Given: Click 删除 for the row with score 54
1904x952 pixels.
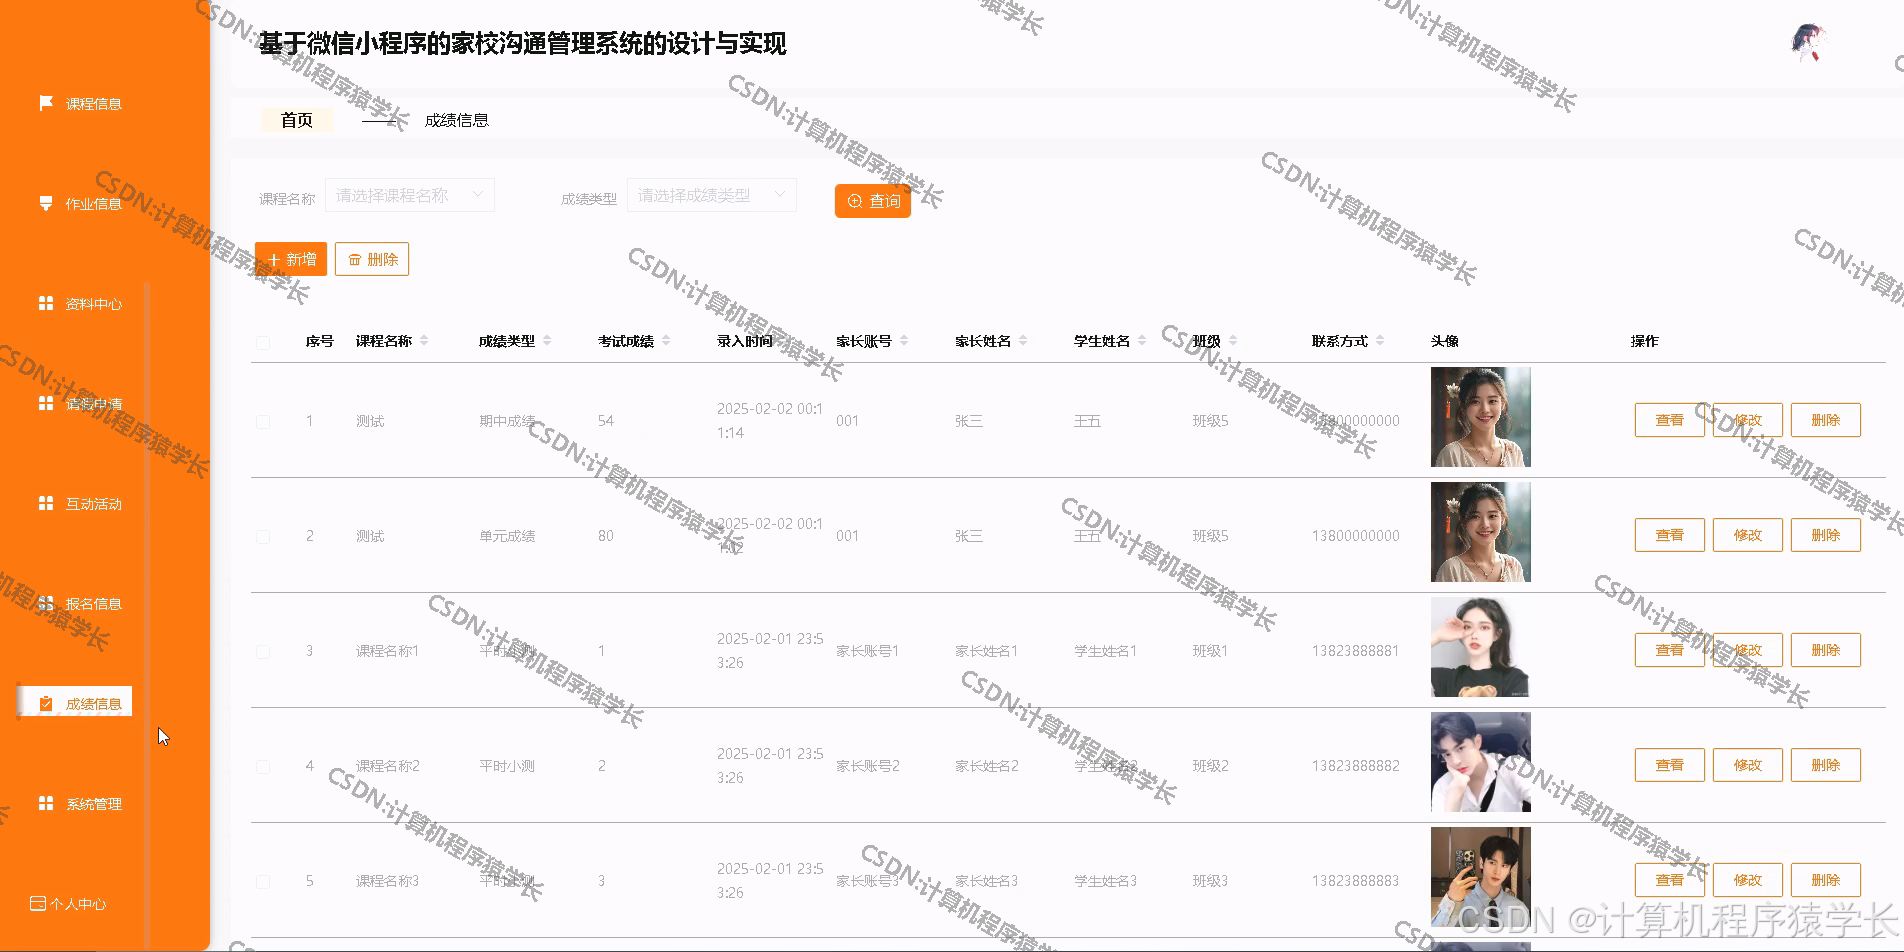Looking at the screenshot, I should [1826, 420].
